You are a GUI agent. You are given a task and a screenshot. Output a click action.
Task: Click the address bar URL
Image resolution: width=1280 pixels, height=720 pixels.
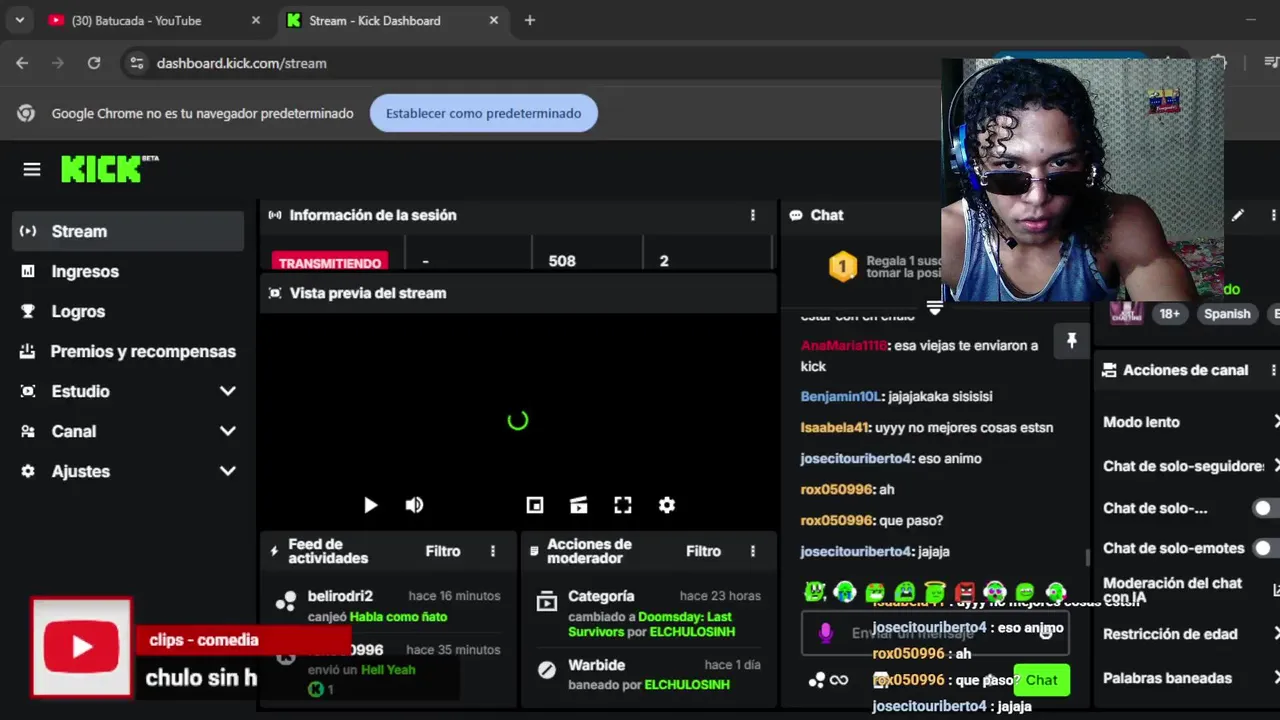pos(242,63)
